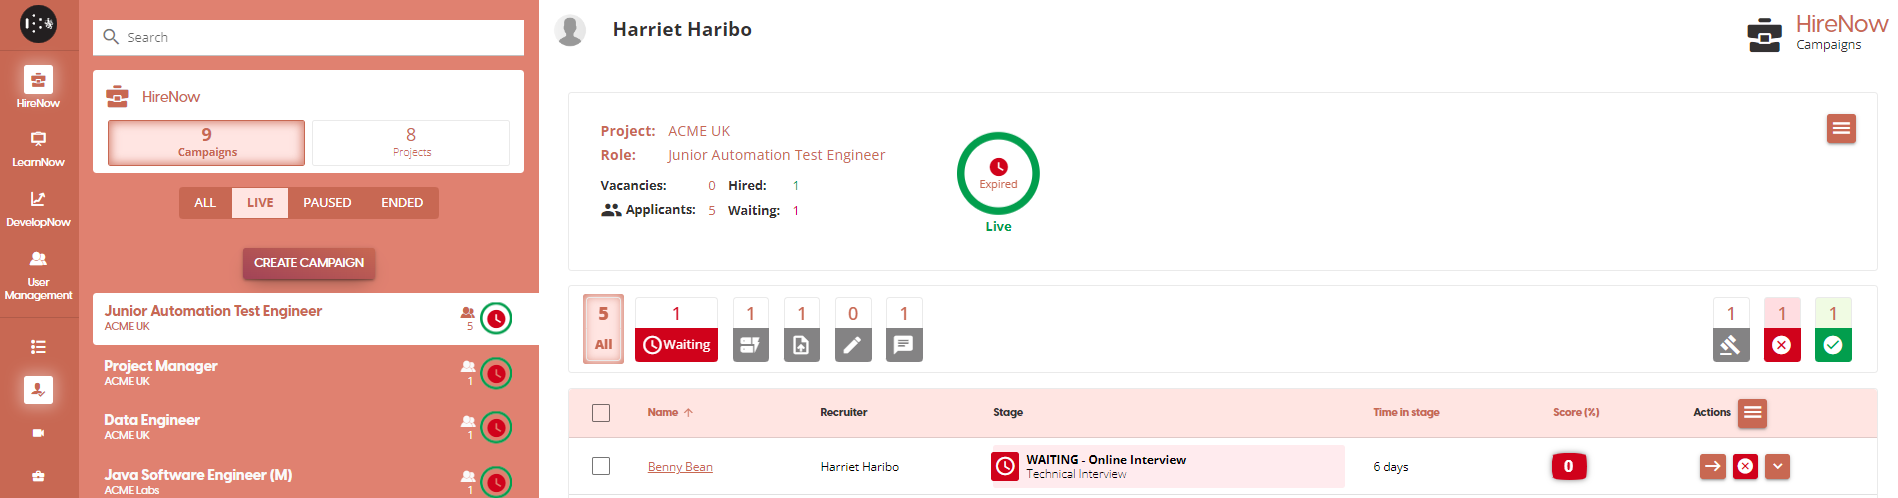Switch to the ENDED campaigns tab
This screenshot has width=1898, height=498.
pos(402,203)
